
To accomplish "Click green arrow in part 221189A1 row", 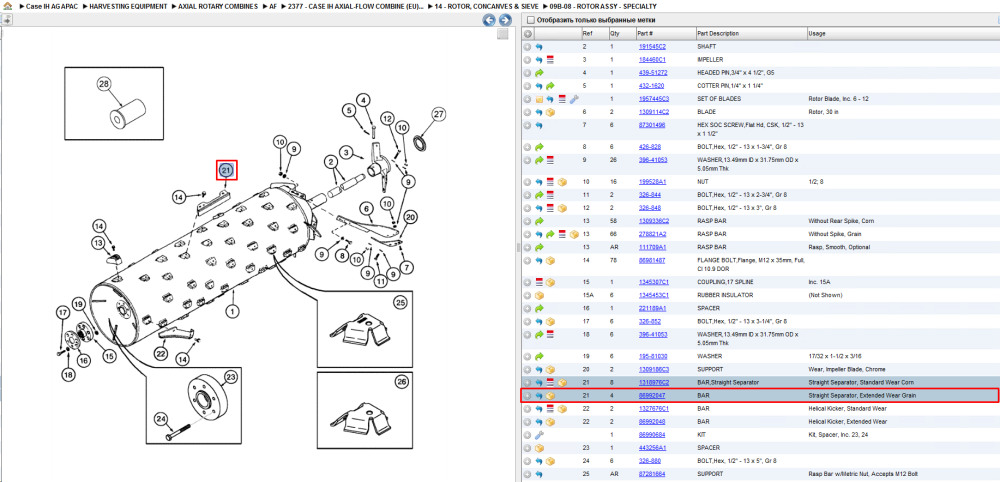I will pos(539,308).
